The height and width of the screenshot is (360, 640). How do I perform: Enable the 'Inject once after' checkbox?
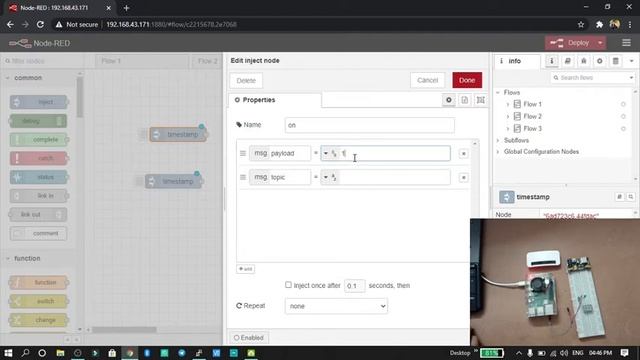(288, 285)
